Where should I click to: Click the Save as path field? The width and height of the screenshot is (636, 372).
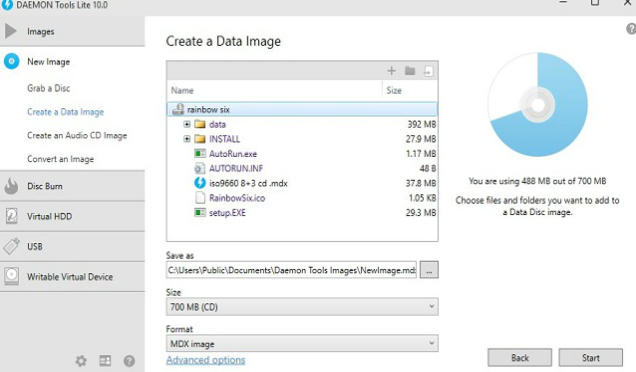pyautogui.click(x=291, y=270)
